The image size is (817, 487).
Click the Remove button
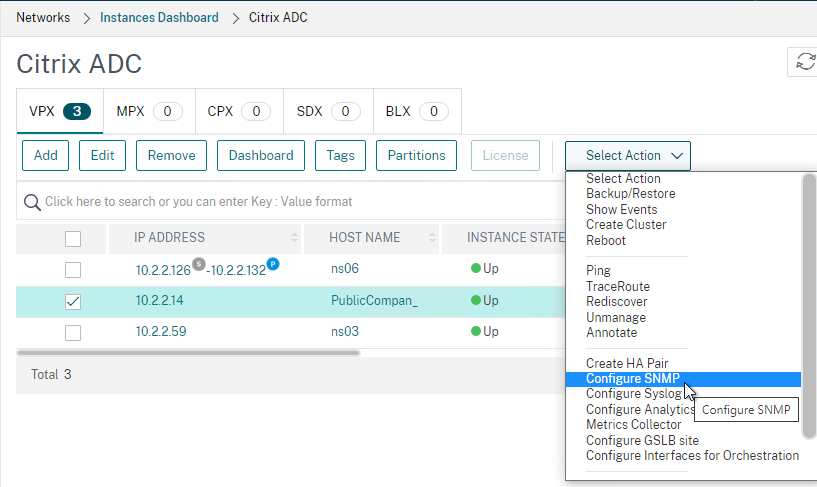(x=171, y=156)
